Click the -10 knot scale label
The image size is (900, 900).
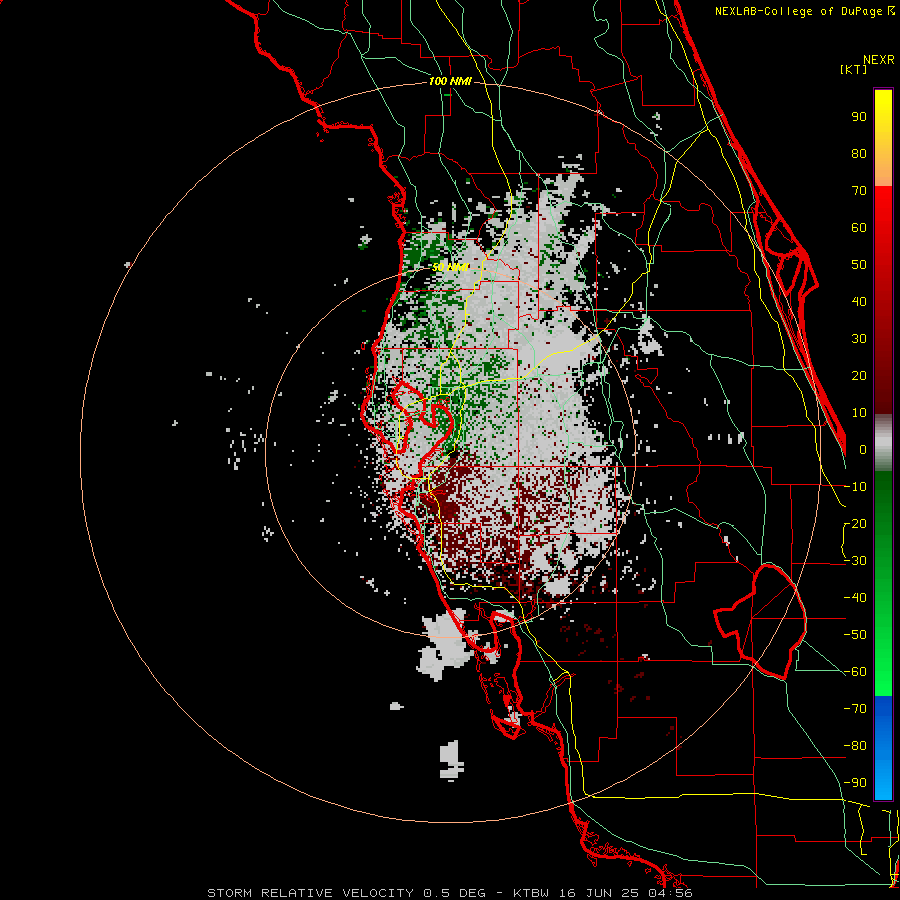pos(855,487)
